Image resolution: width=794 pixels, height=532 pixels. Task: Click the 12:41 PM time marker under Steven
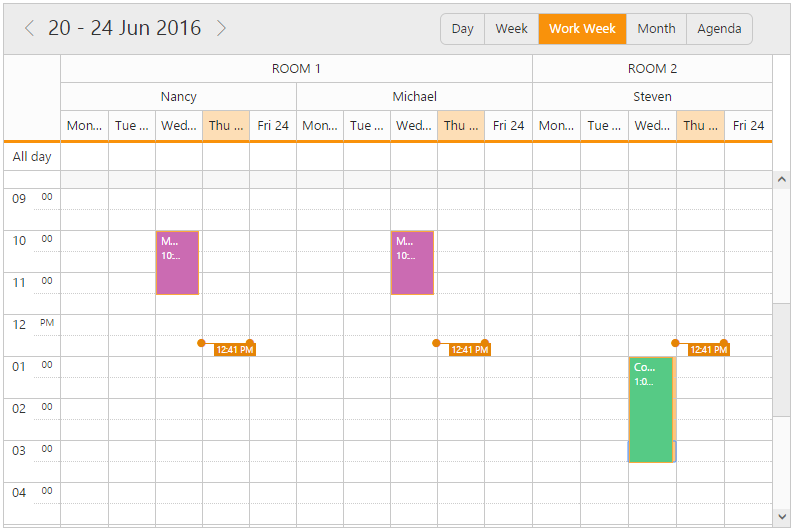point(708,350)
